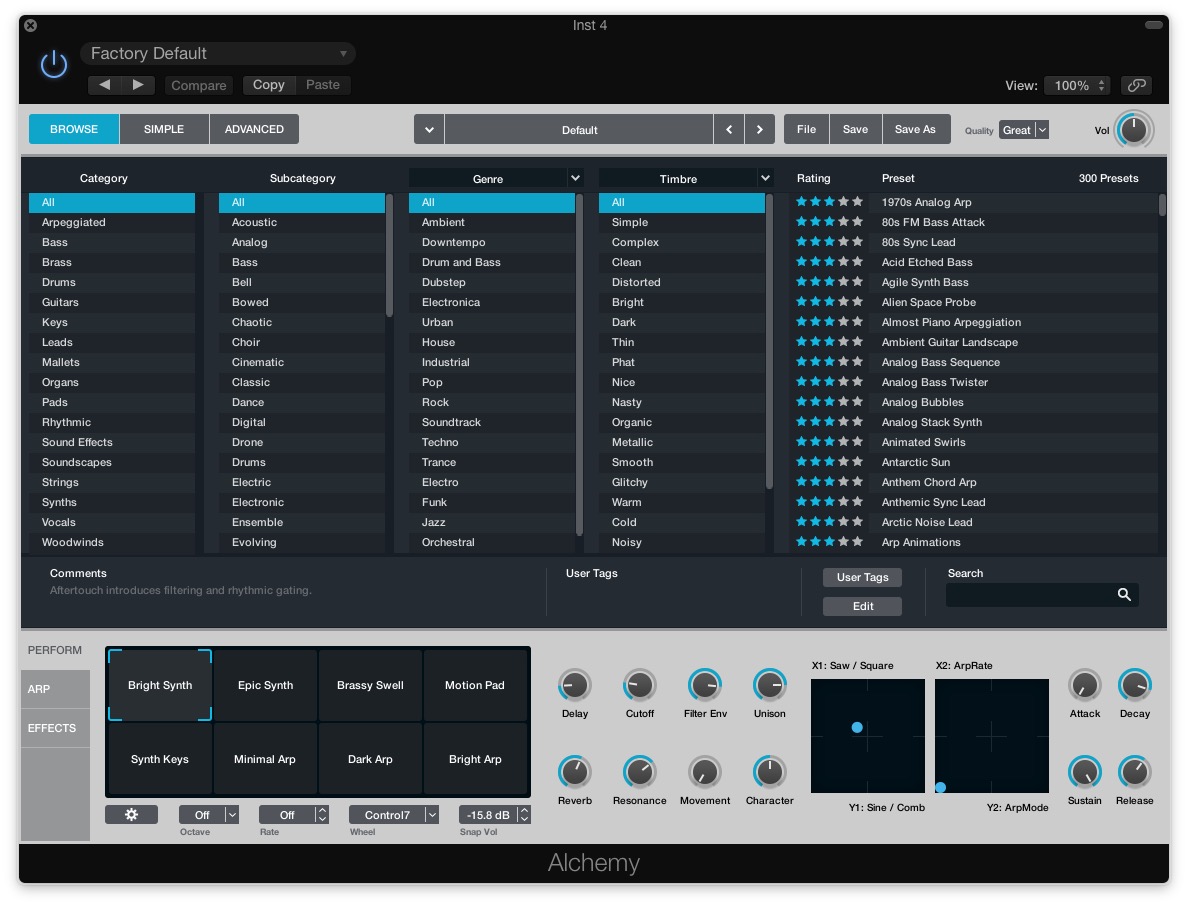Click the Cutoff knob
The width and height of the screenshot is (1188, 906).
(x=639, y=686)
